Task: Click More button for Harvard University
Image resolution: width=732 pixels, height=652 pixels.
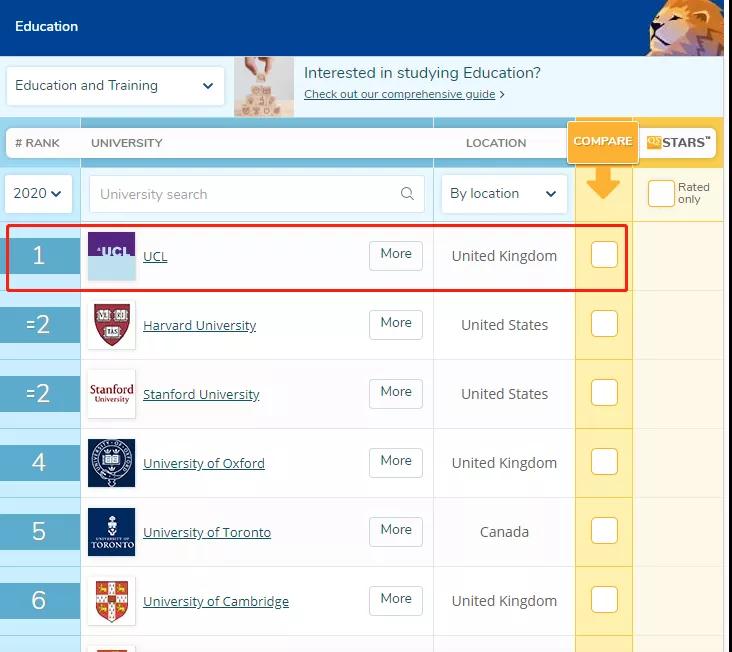Action: coord(396,325)
